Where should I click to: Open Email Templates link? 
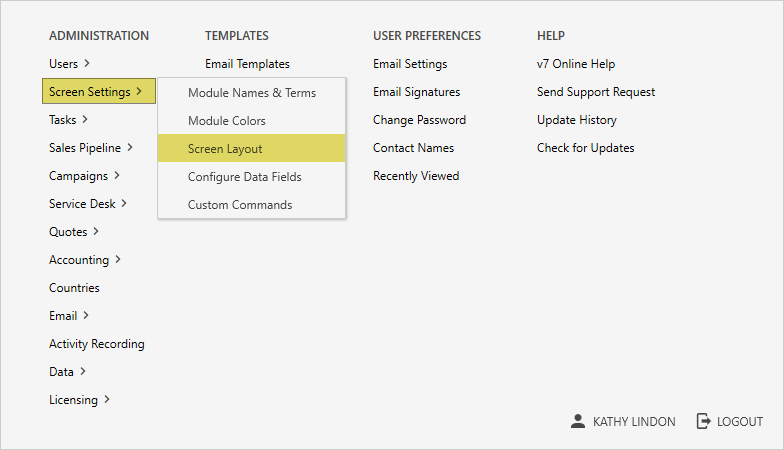247,64
